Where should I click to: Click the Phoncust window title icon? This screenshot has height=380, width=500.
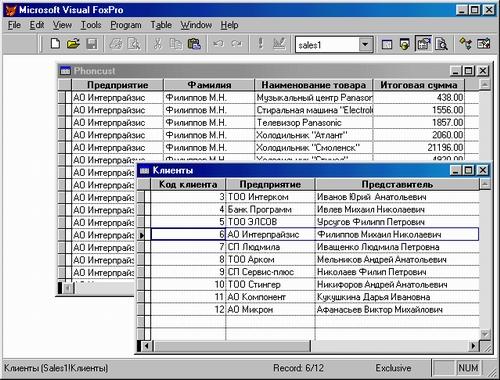tap(65, 71)
